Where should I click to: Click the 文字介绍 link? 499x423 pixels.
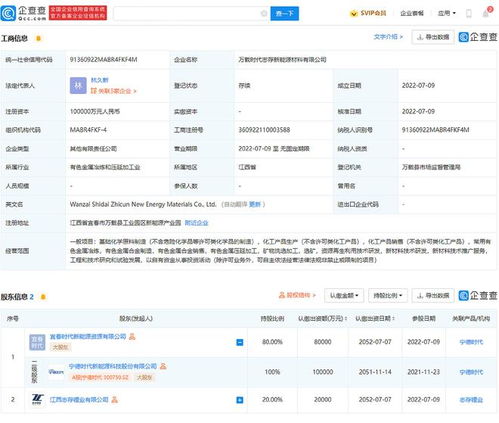pos(388,37)
